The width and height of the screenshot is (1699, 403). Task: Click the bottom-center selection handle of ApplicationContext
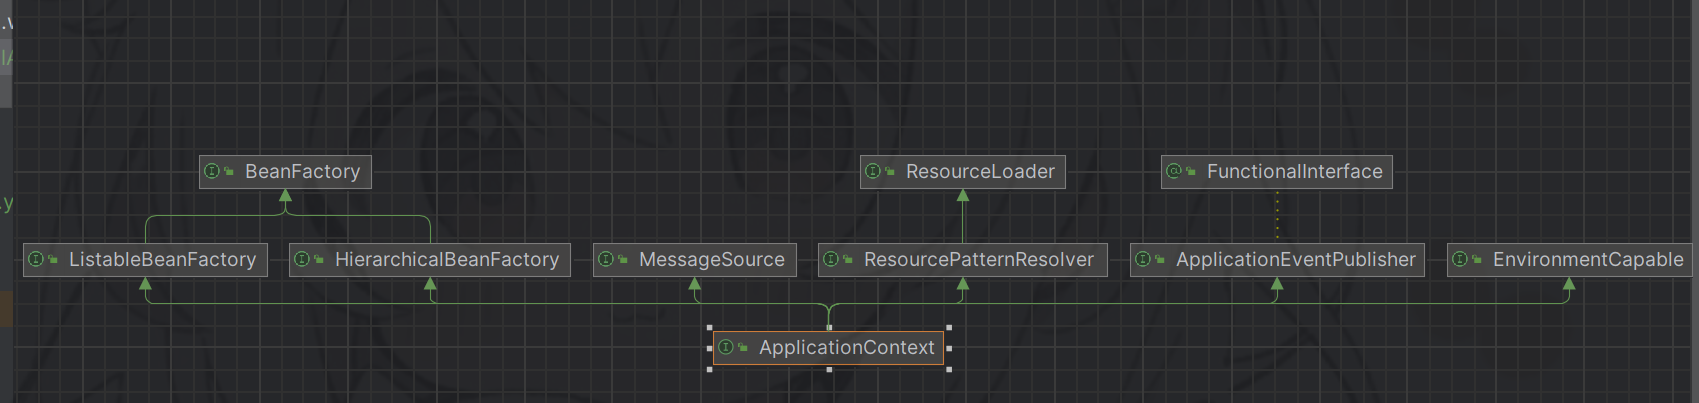pyautogui.click(x=829, y=369)
